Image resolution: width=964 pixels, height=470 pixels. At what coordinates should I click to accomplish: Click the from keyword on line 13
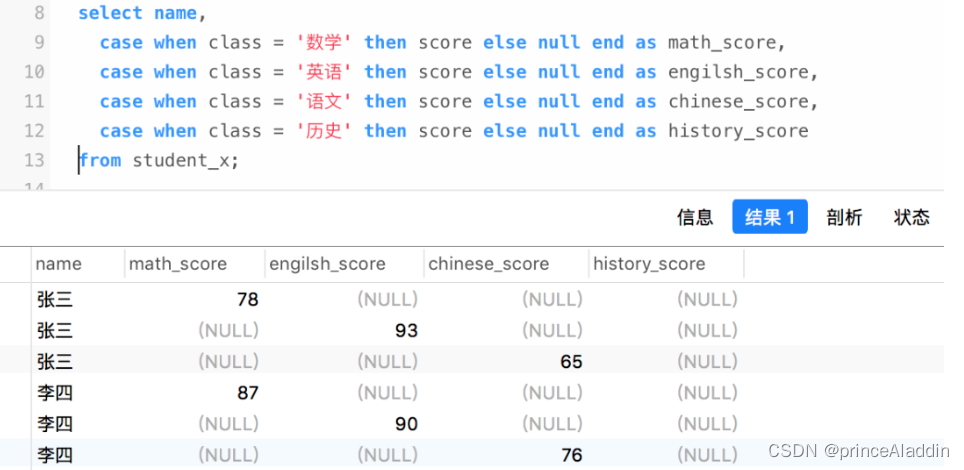coord(100,161)
